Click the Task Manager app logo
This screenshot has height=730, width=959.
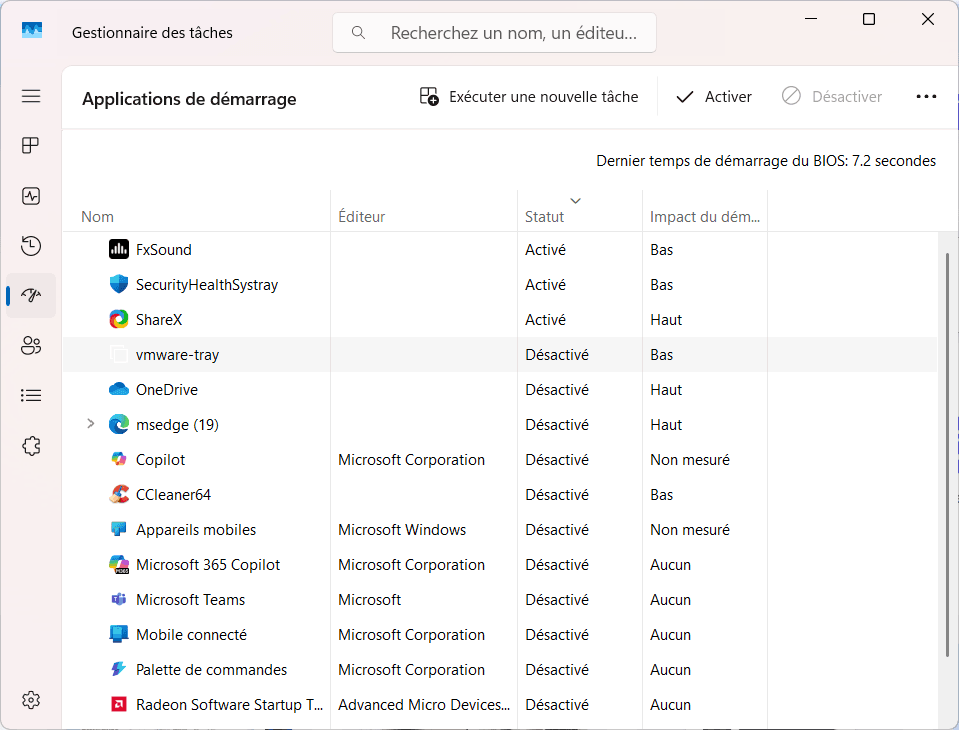click(32, 30)
